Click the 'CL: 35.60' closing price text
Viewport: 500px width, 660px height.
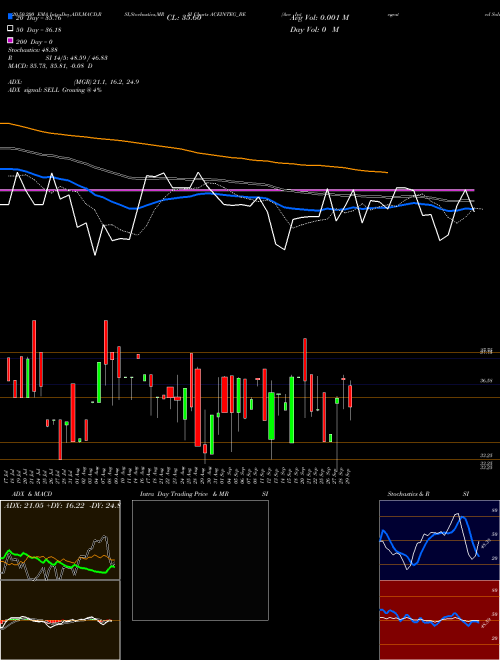click(184, 18)
